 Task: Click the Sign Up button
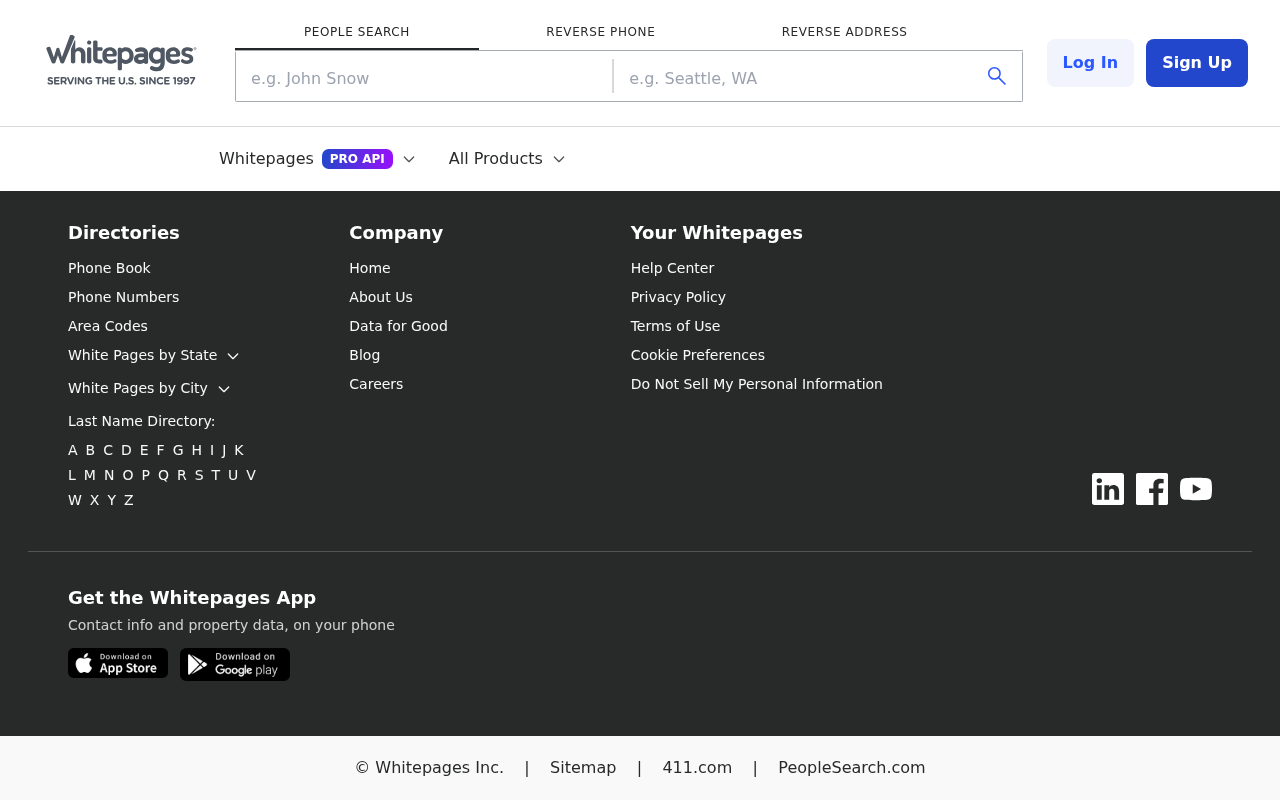click(1197, 63)
